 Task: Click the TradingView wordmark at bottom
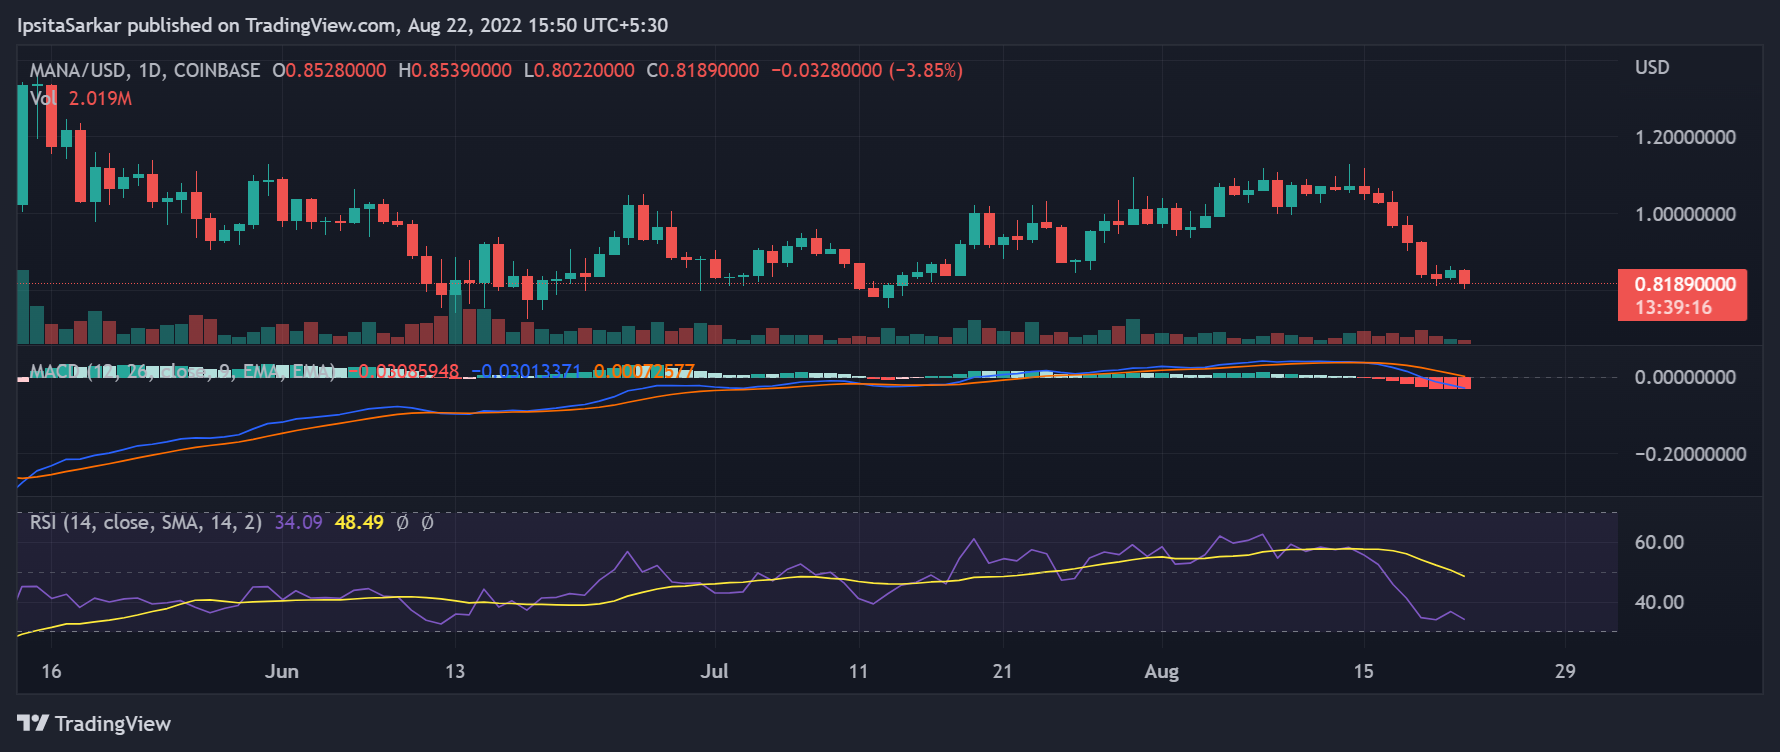tap(113, 723)
